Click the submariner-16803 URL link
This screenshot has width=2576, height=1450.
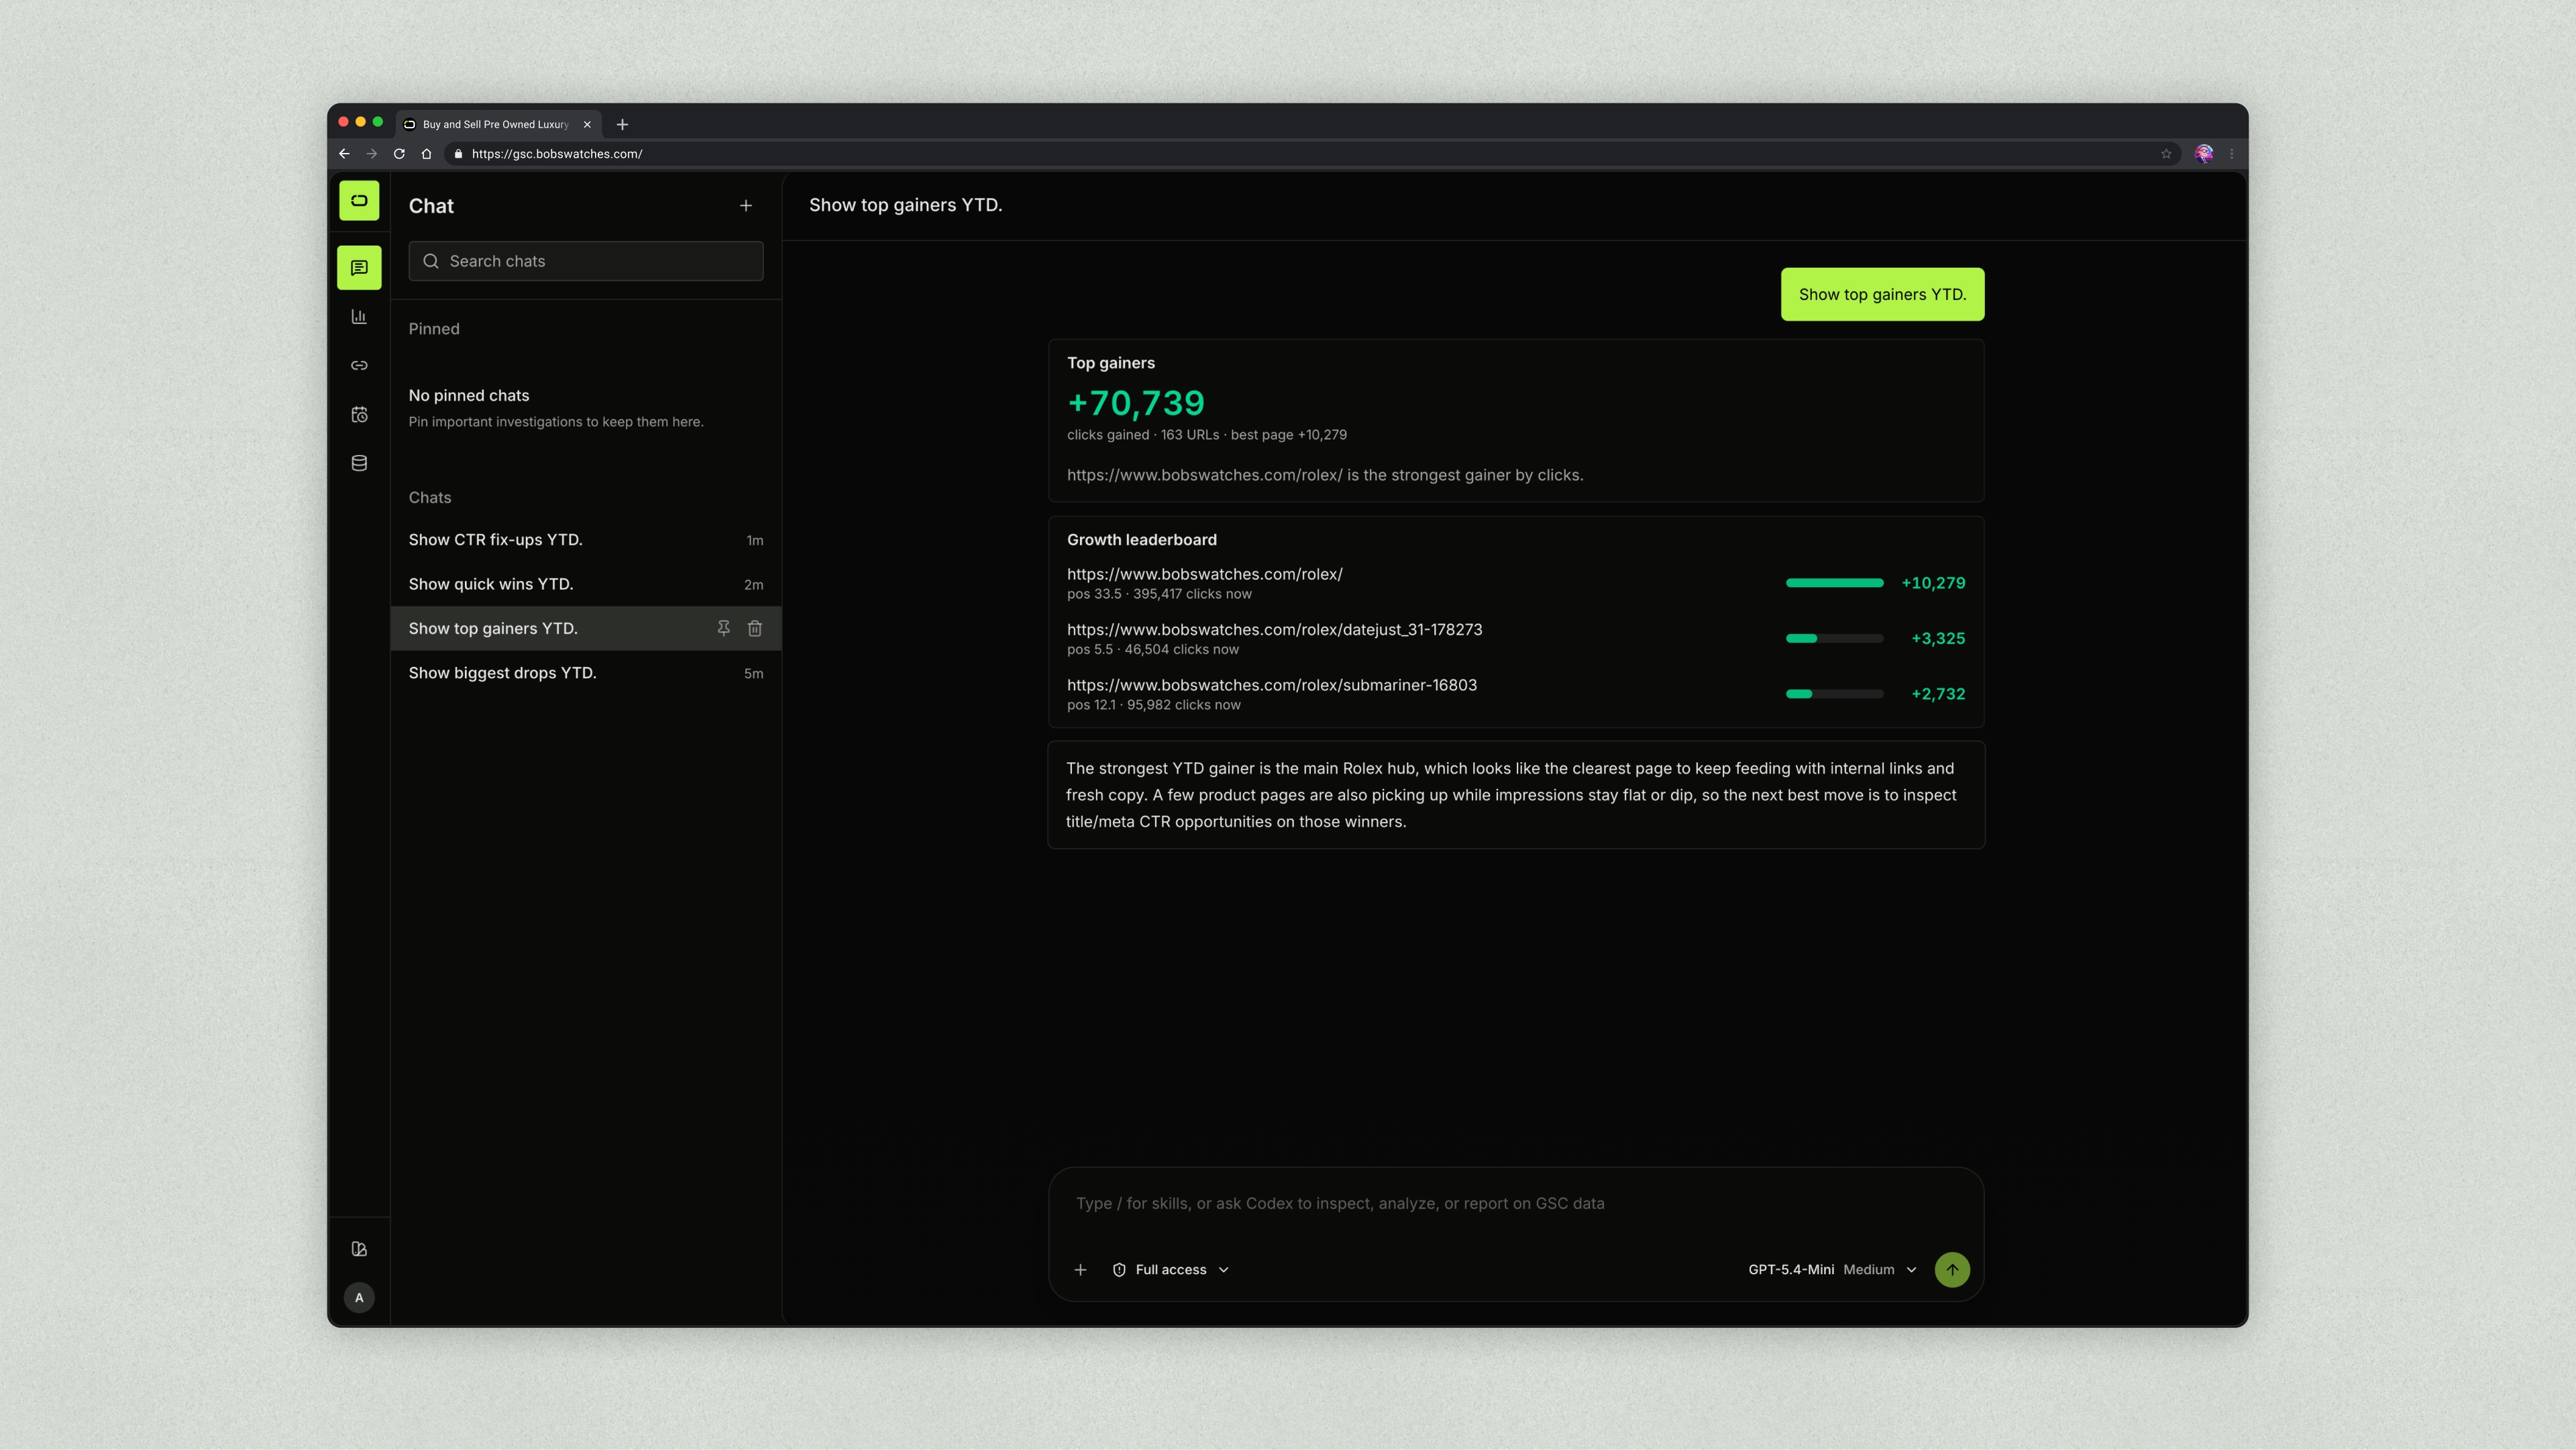tap(1272, 685)
